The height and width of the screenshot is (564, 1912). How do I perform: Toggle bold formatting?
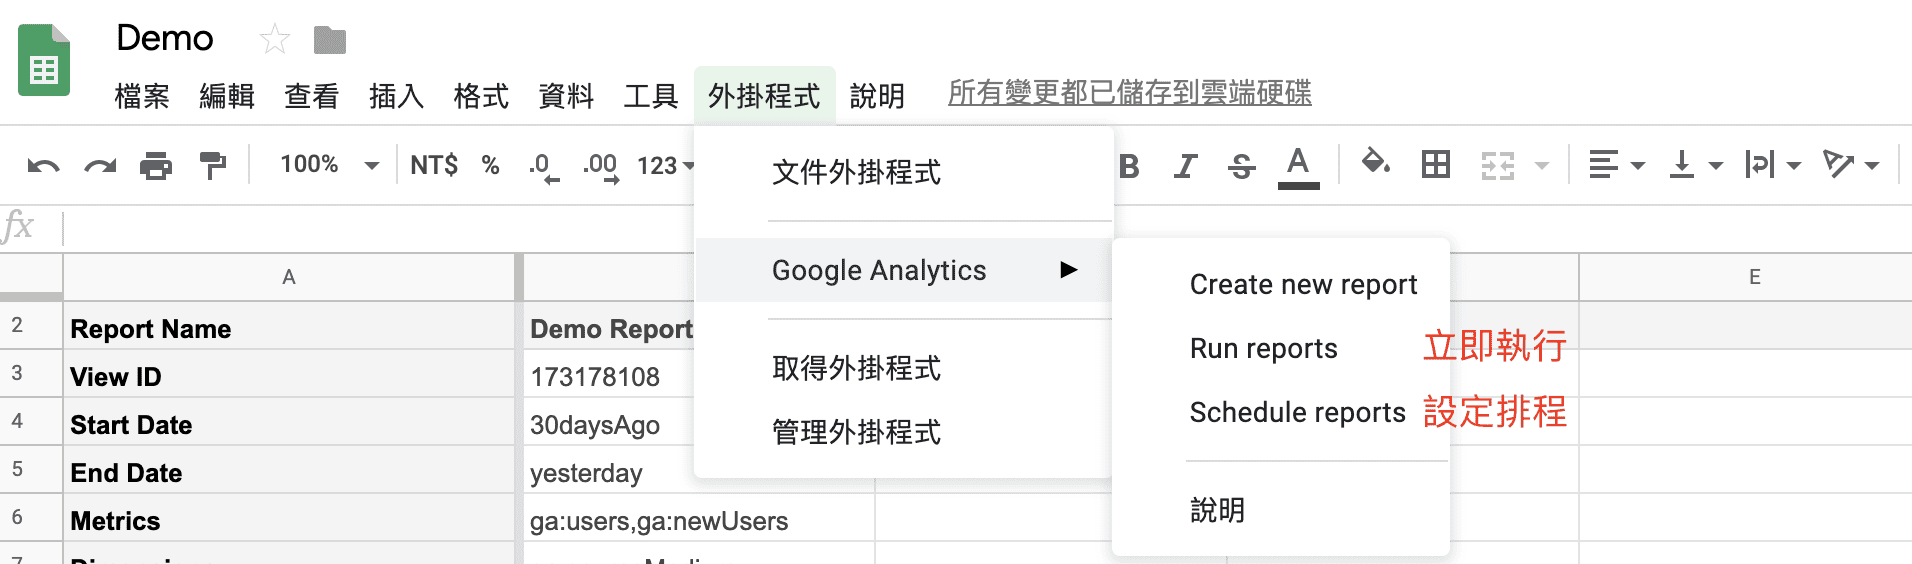point(1130,166)
